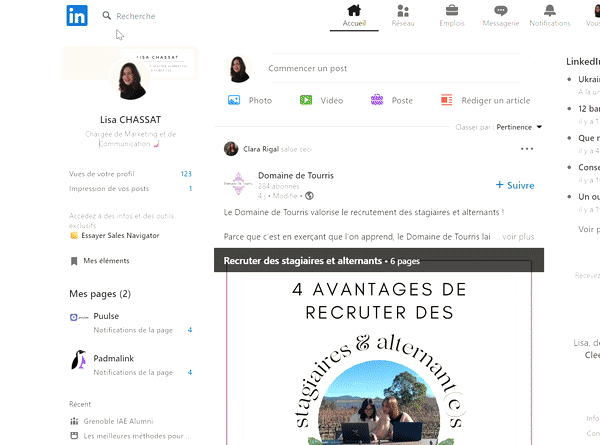
Task: Click the Mes pages (2) heading
Action: pos(100,294)
